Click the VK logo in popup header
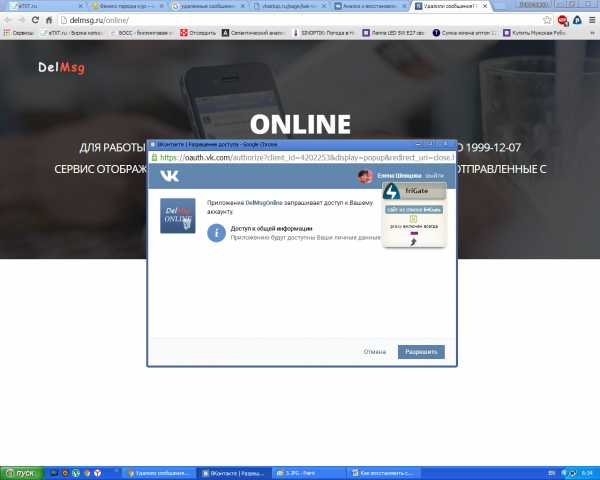Viewport: 600px width, 480px height. click(x=170, y=176)
